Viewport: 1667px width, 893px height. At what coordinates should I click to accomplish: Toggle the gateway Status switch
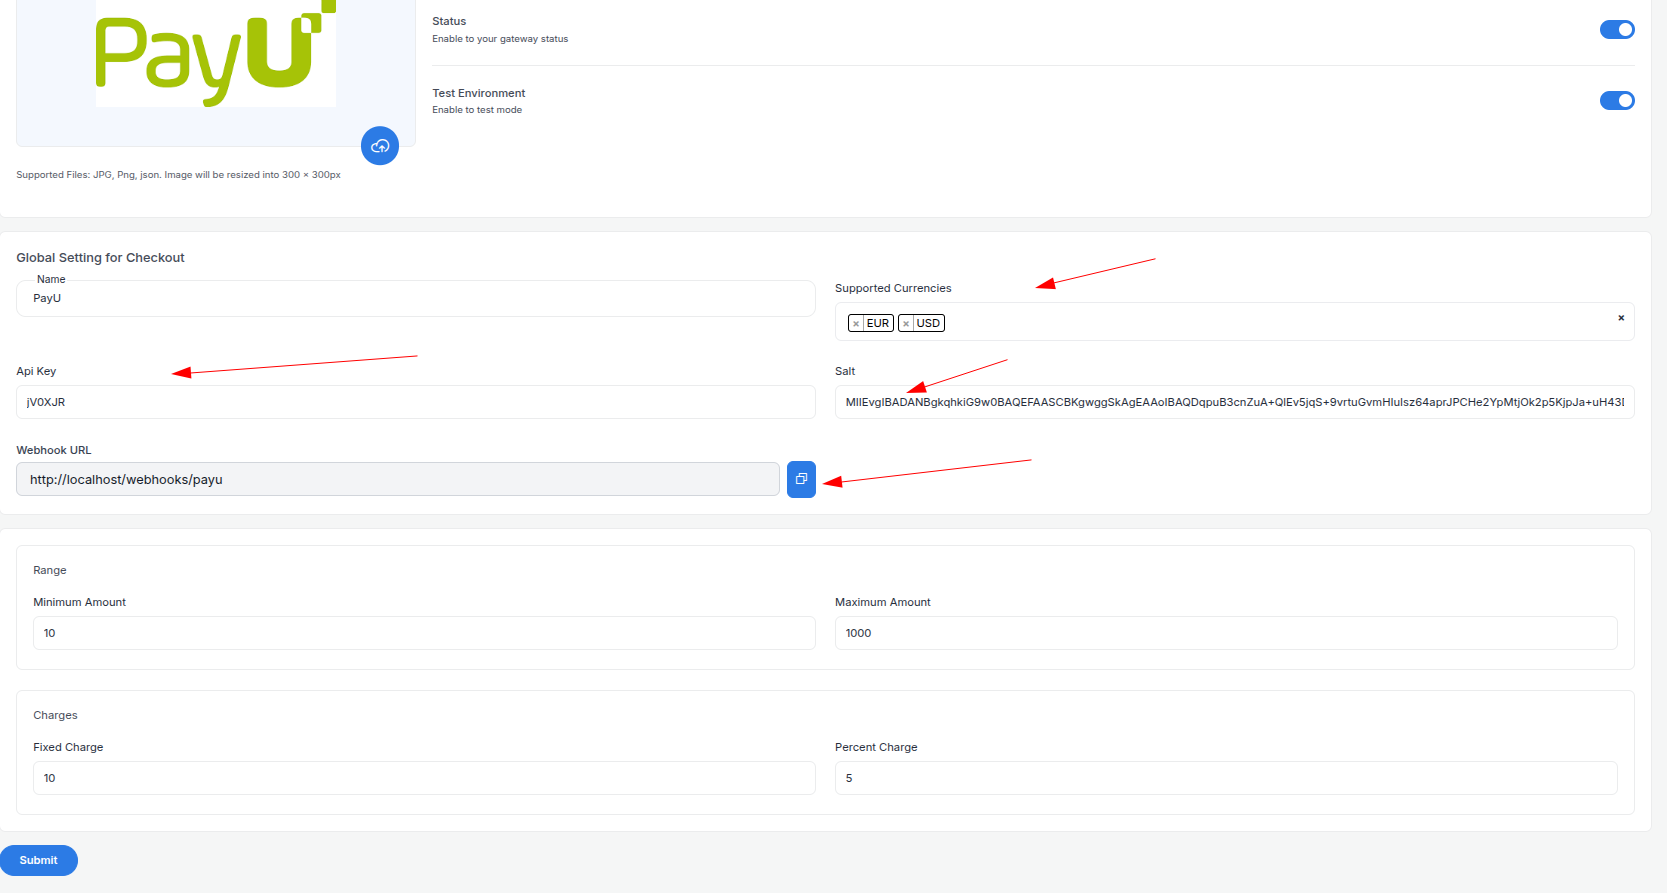(x=1617, y=30)
